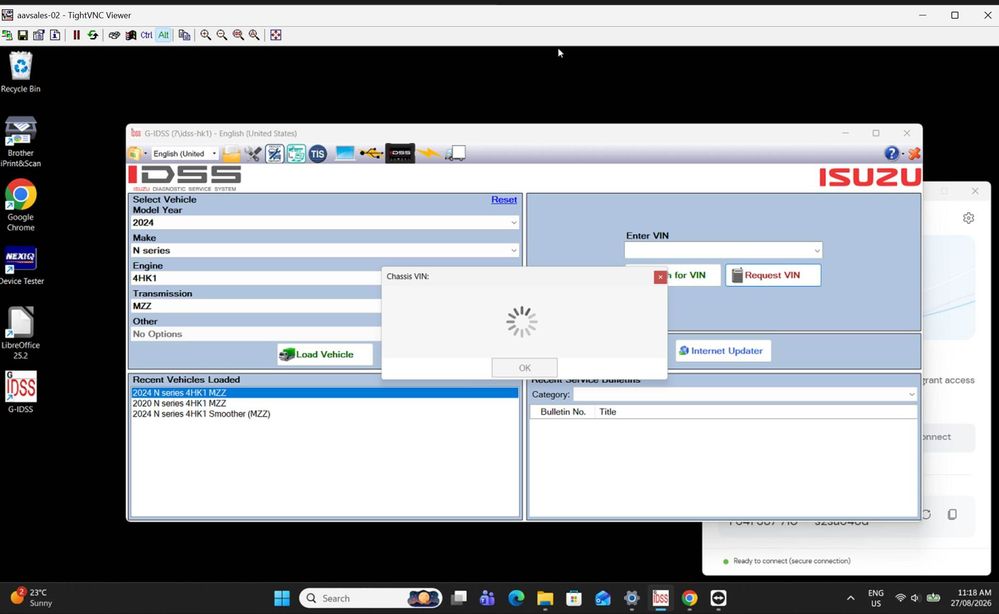Click the TightVNC save session icon
Image resolution: width=999 pixels, height=614 pixels.
coord(23,35)
